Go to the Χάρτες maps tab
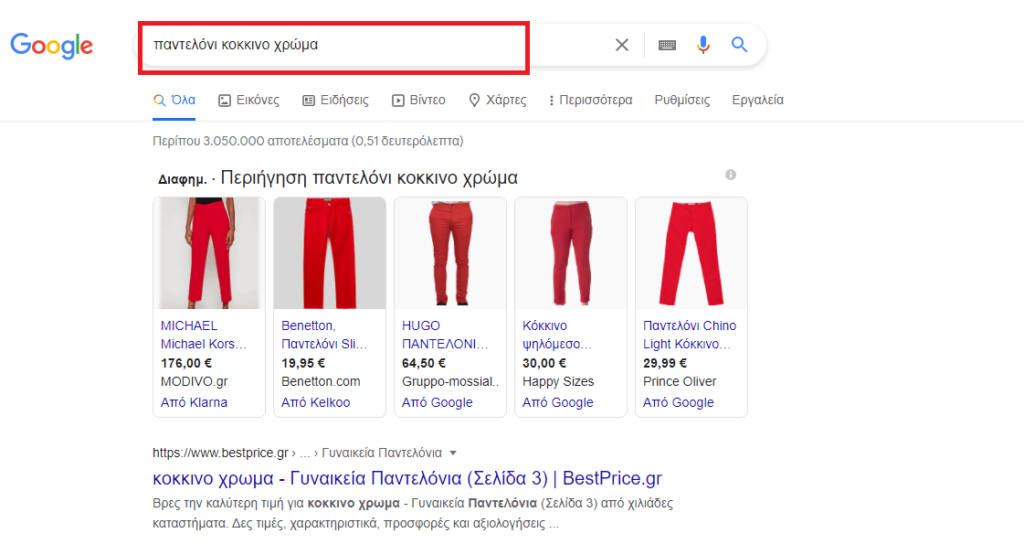1024x544 pixels. [x=497, y=100]
